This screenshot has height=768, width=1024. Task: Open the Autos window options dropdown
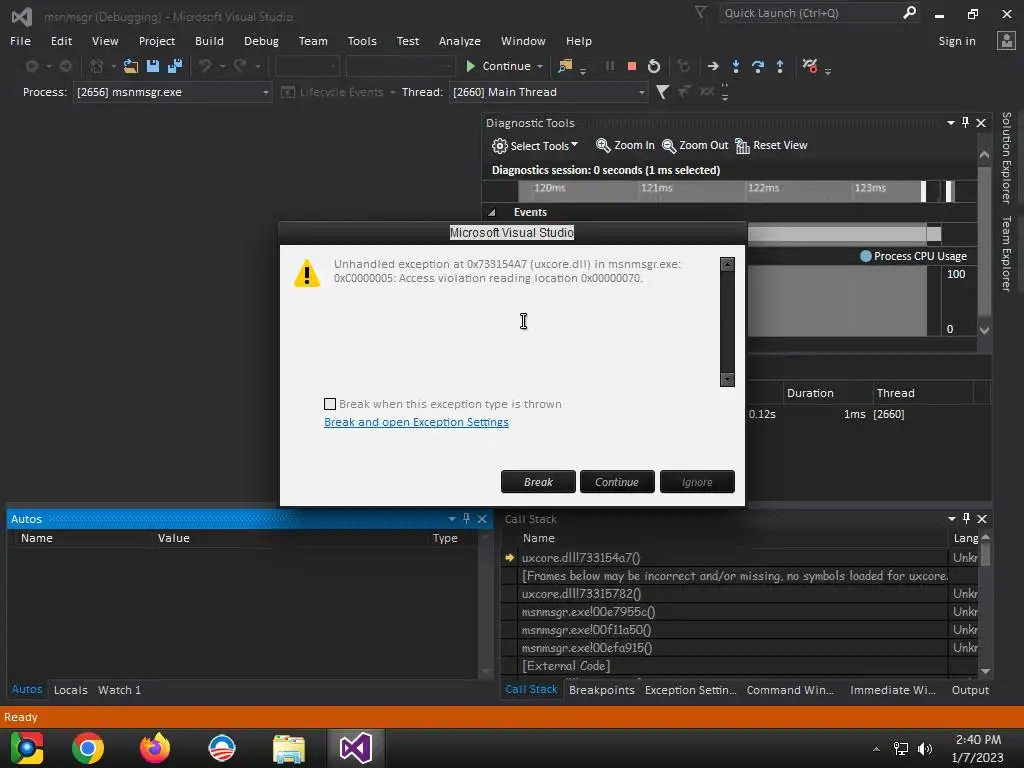pyautogui.click(x=452, y=519)
